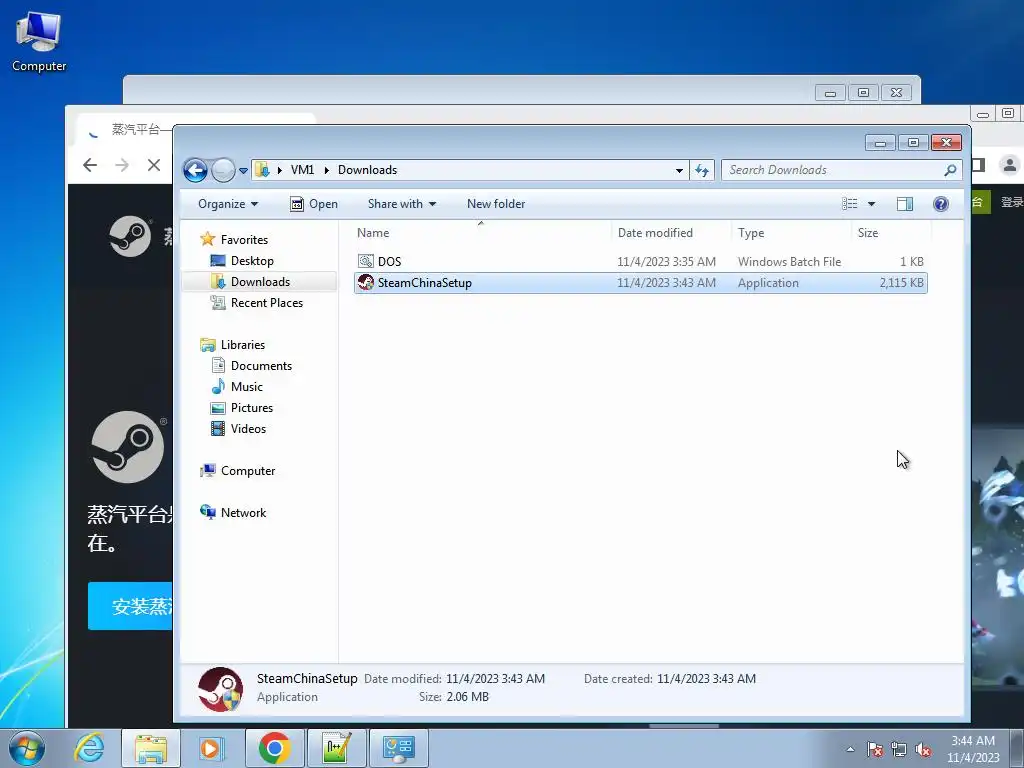Sort by Size column header
The height and width of the screenshot is (768, 1024).
(x=868, y=232)
